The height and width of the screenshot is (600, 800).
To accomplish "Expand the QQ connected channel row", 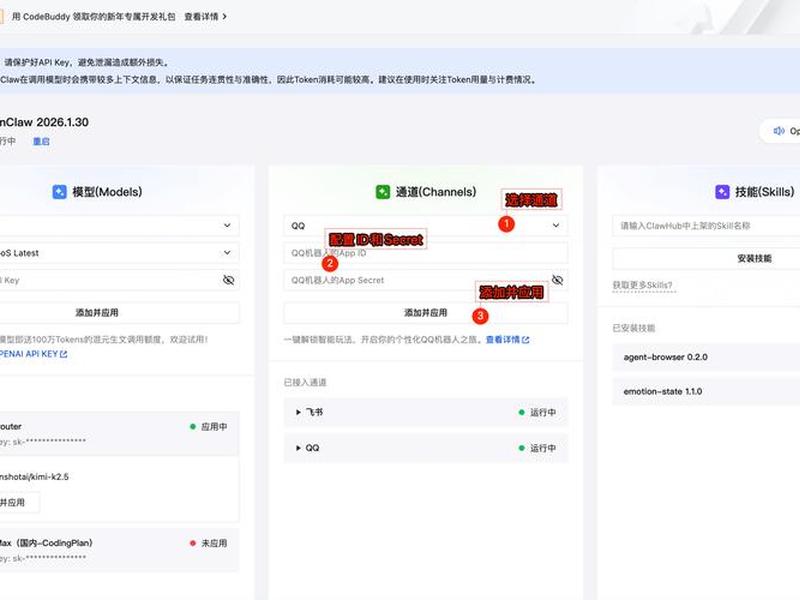I will coord(426,448).
